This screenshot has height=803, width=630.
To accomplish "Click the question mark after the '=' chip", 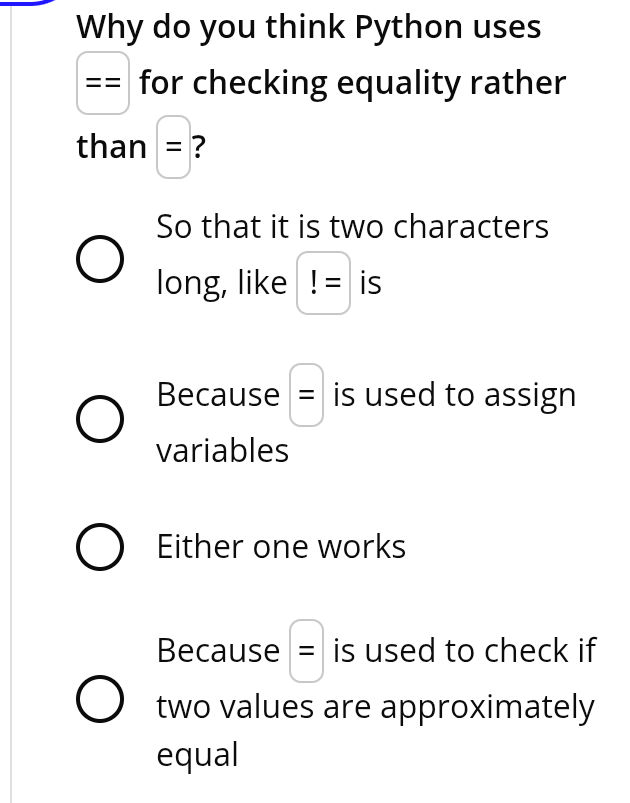I will 198,146.
